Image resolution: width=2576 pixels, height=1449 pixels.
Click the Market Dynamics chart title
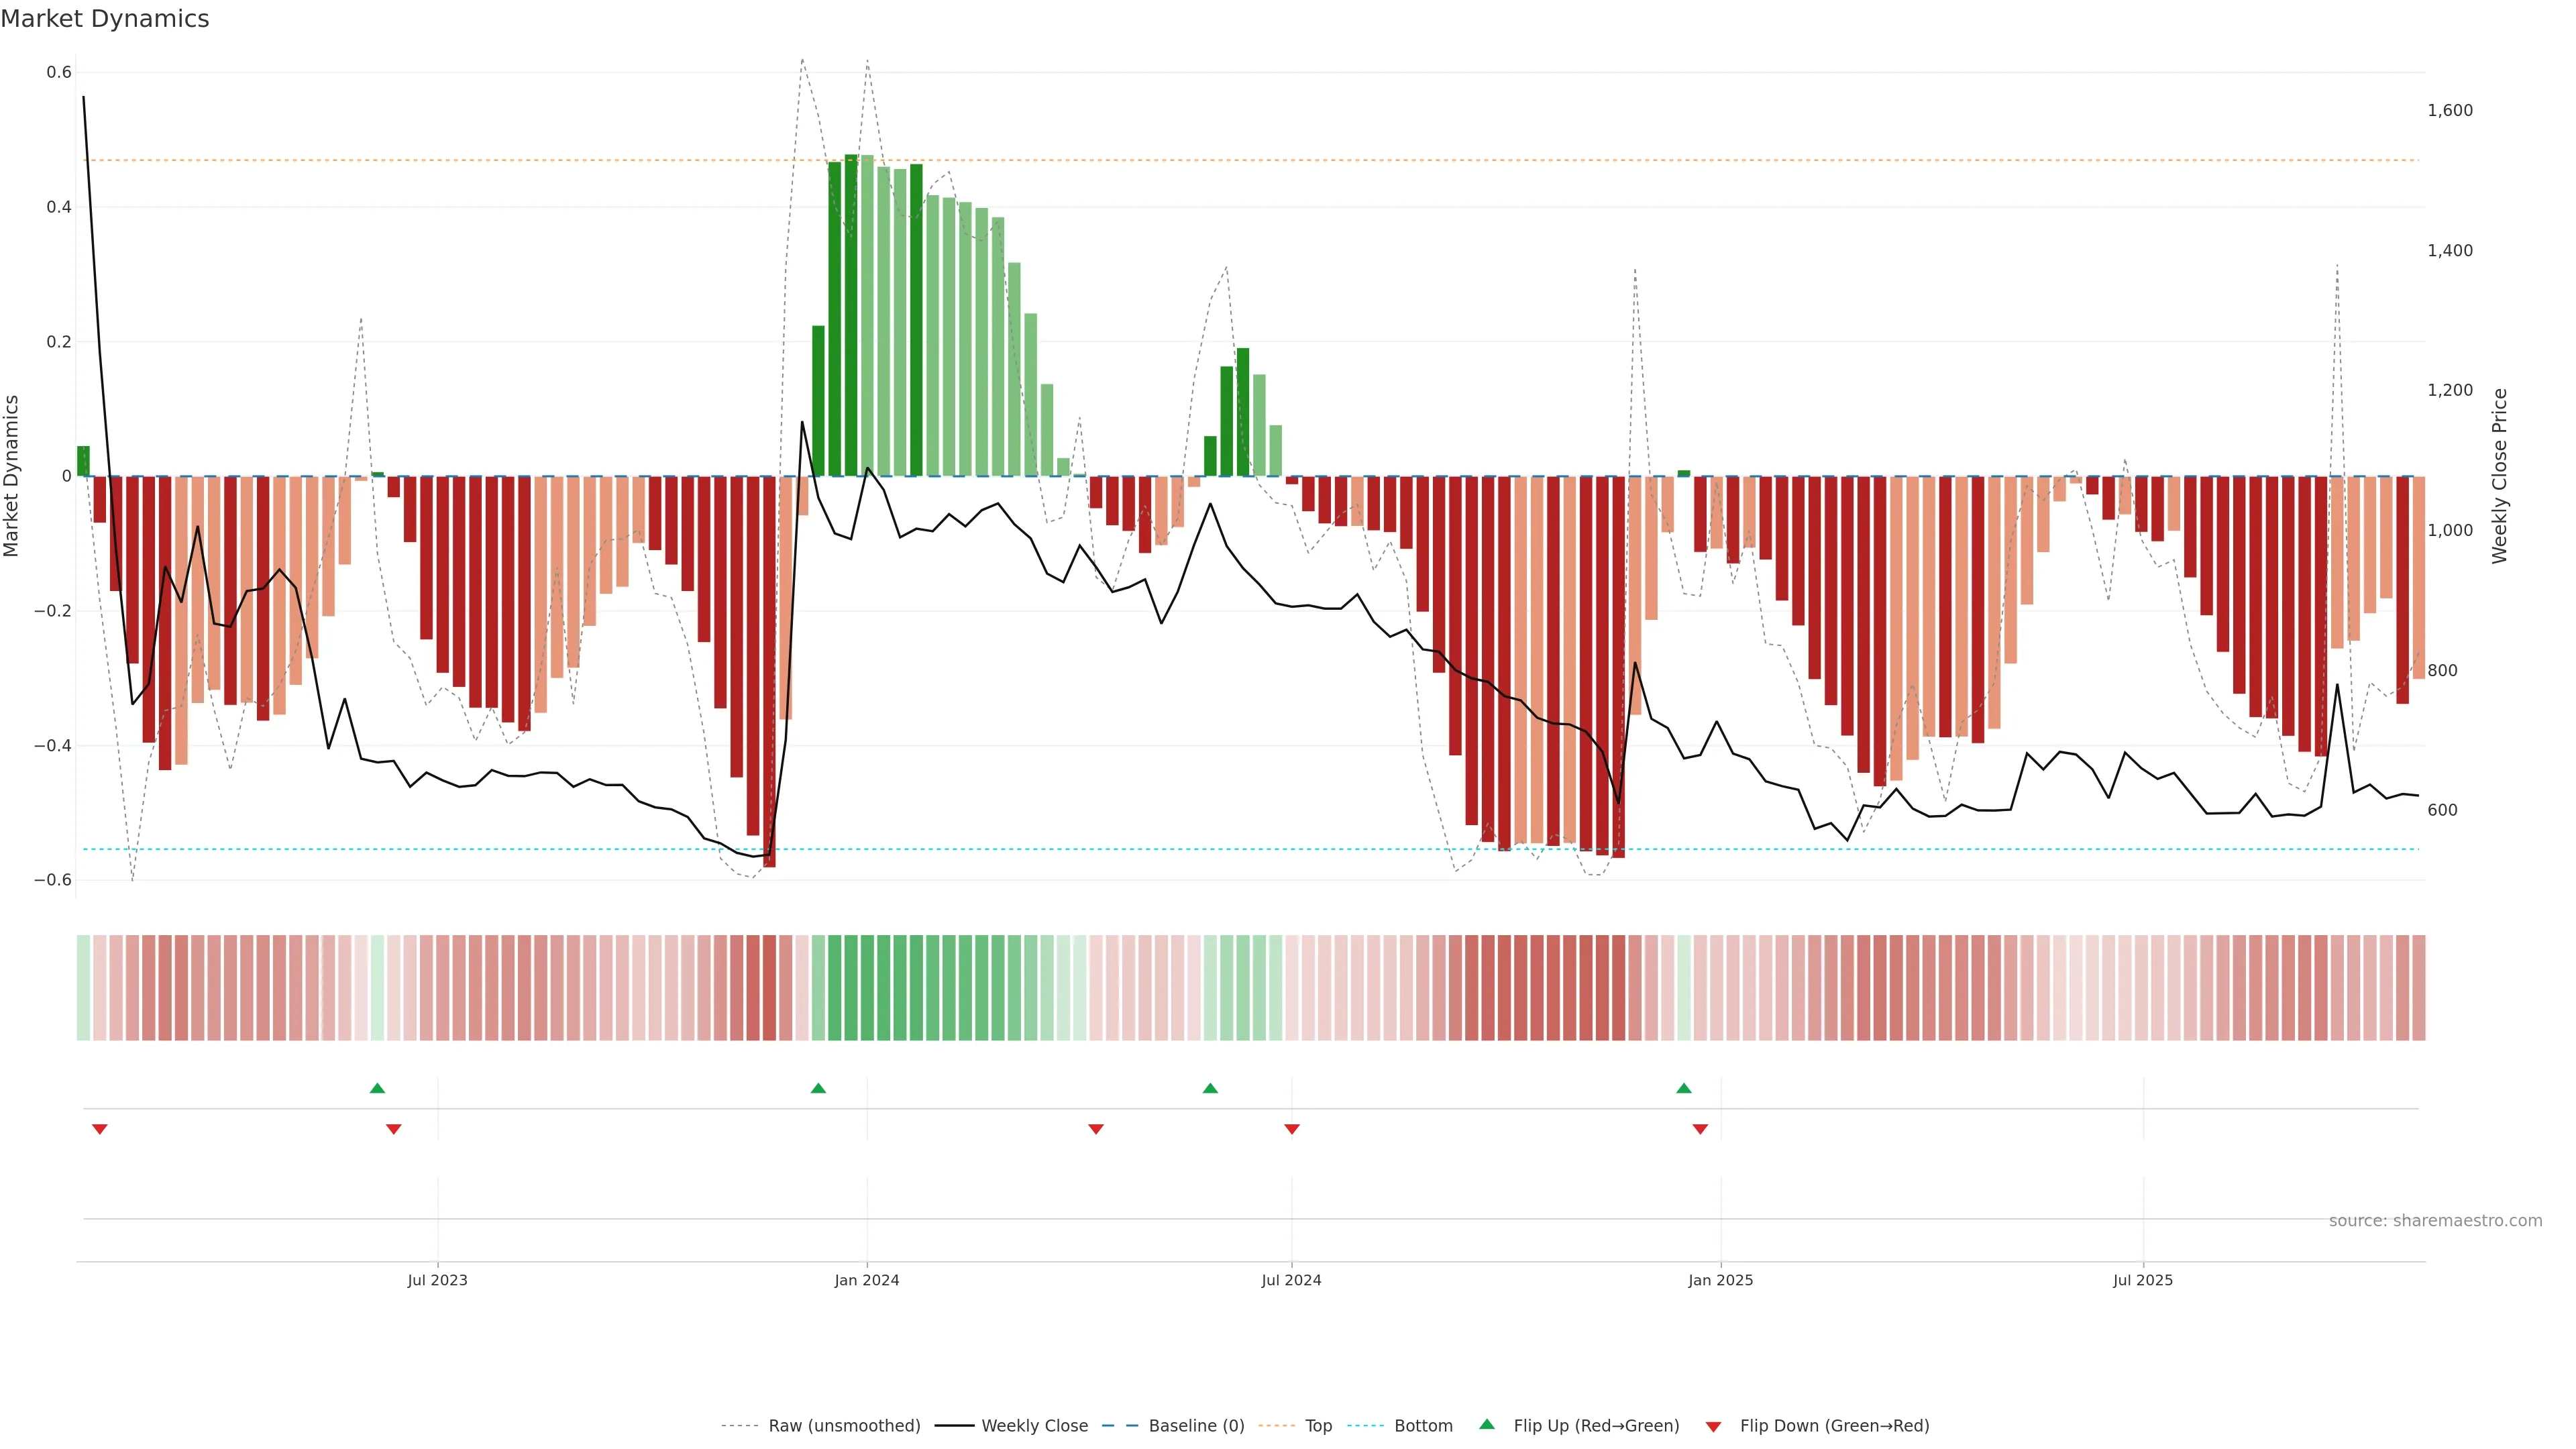[x=105, y=19]
